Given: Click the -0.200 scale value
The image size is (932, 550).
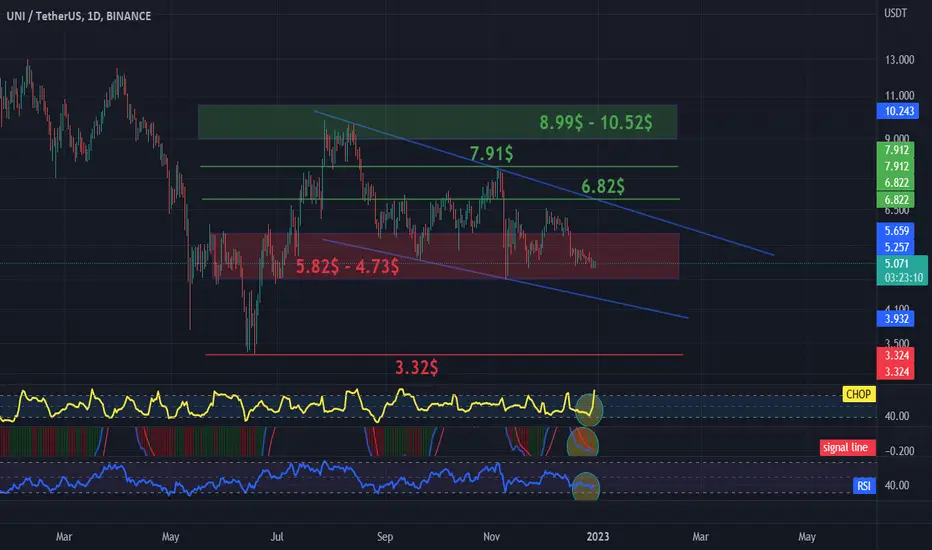Looking at the screenshot, I should [899, 451].
